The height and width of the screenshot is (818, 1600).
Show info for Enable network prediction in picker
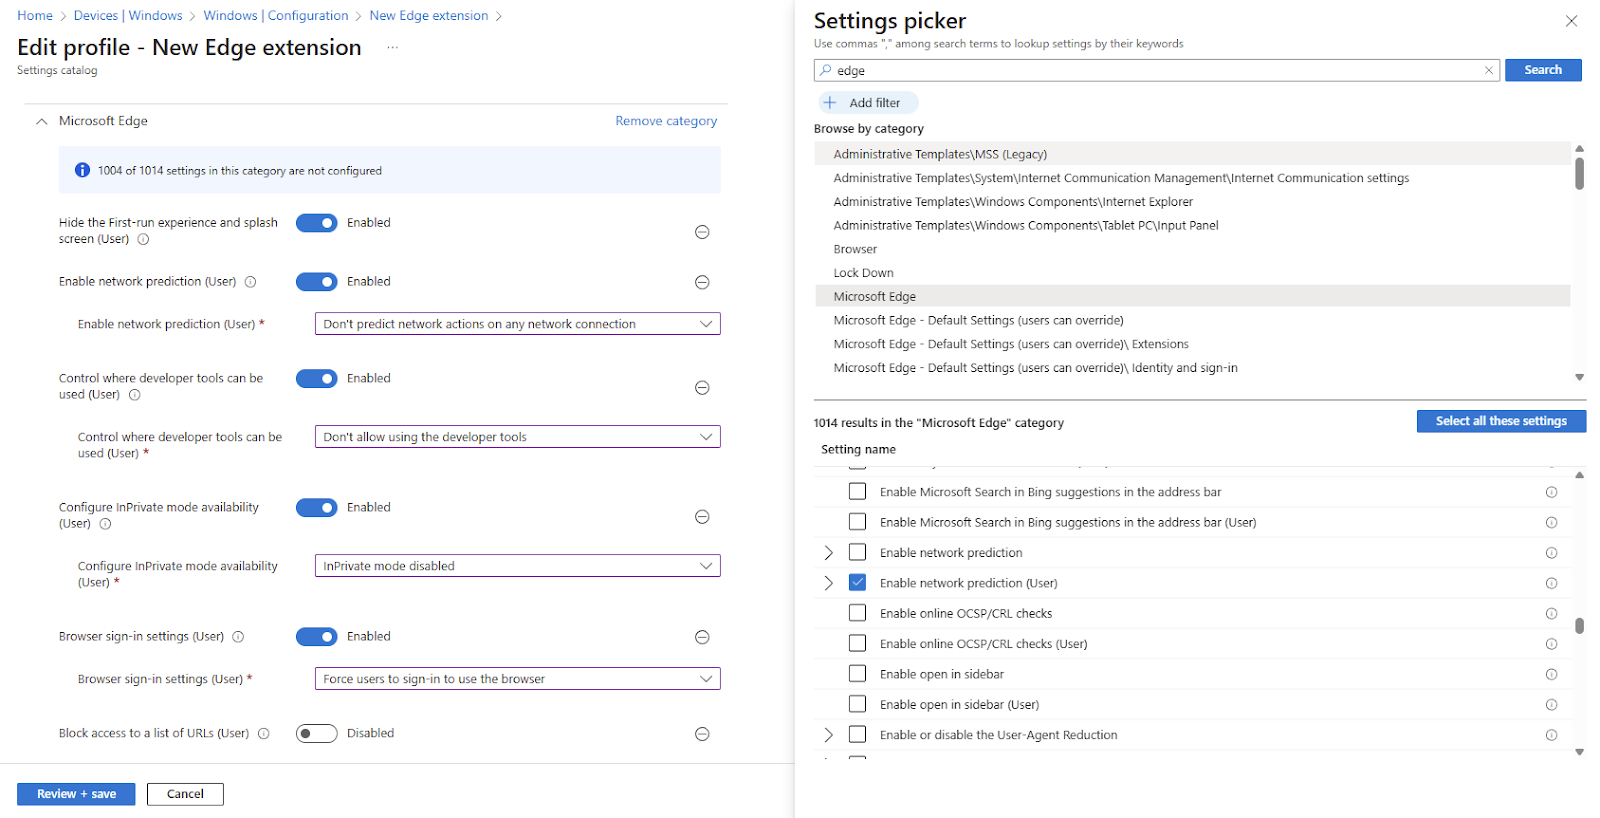coord(1551,553)
